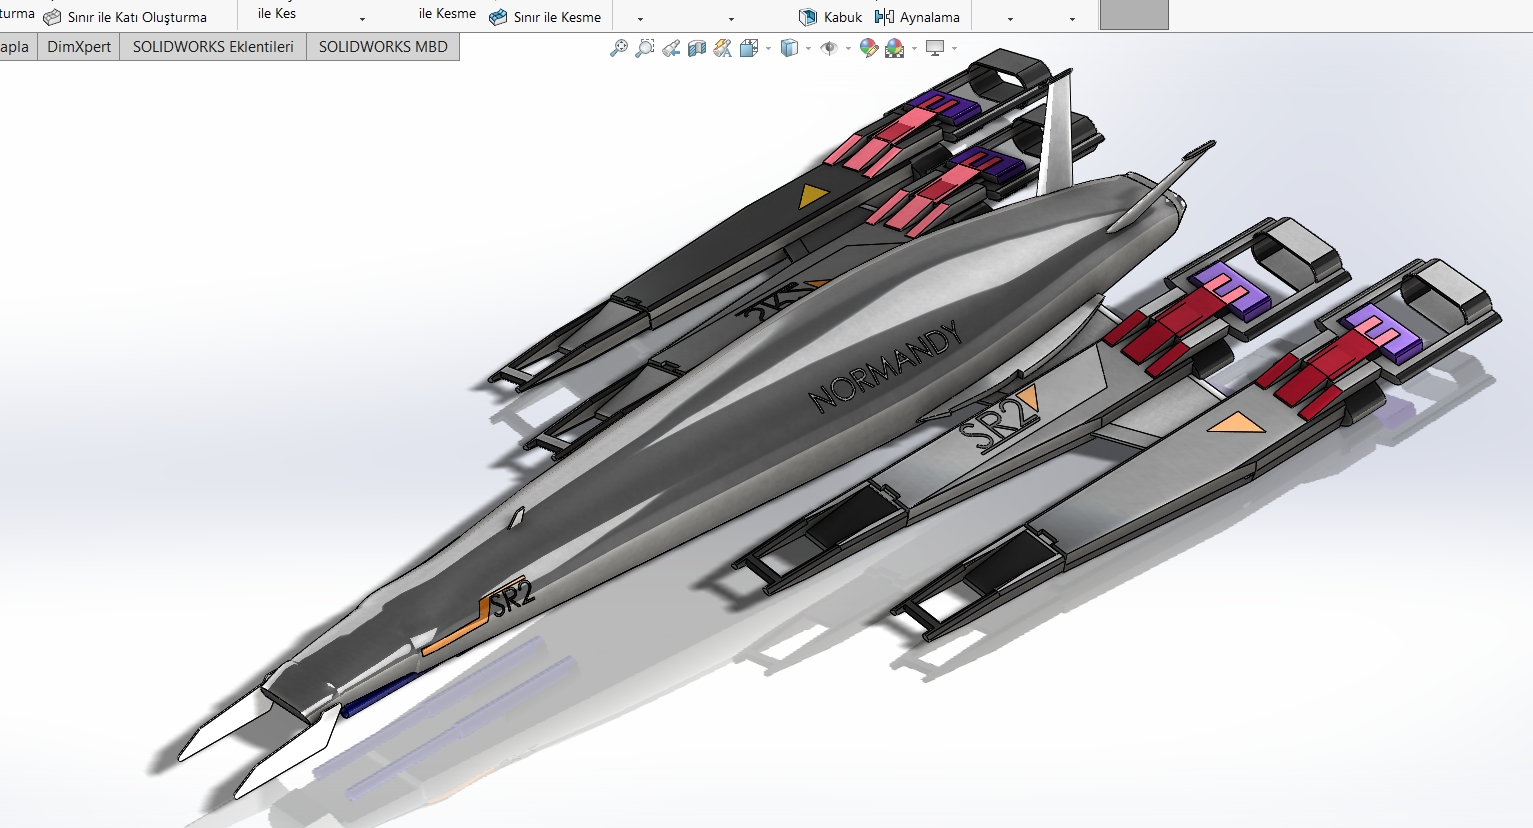Open the SOLIDWORKS MBD tab

pos(383,47)
